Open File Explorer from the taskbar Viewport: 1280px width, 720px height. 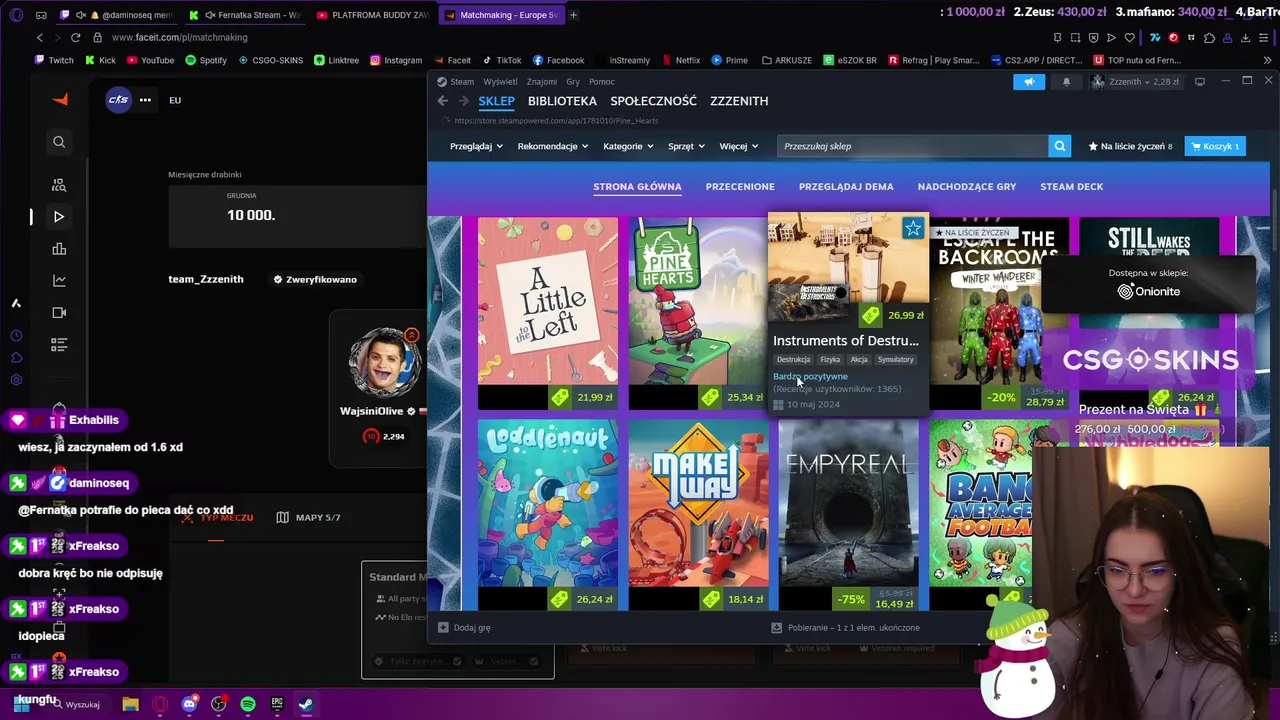pyautogui.click(x=130, y=704)
